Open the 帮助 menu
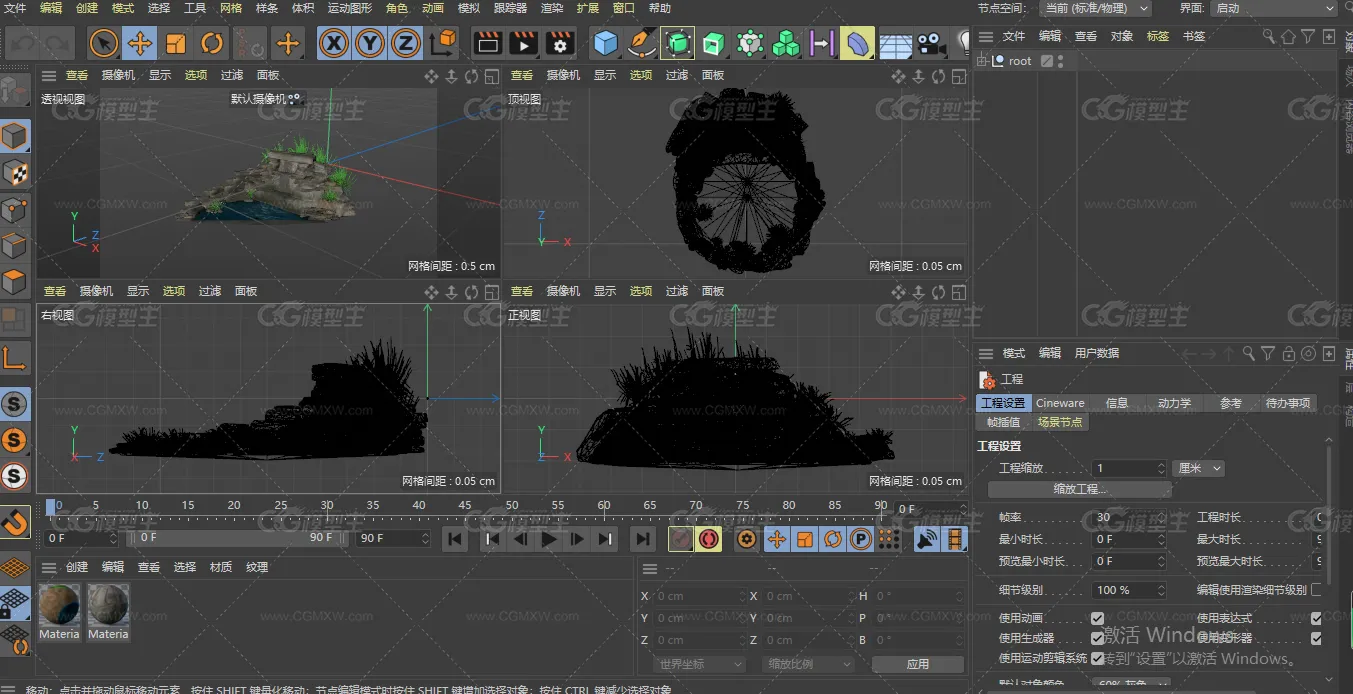The width and height of the screenshot is (1353, 694). coord(660,8)
